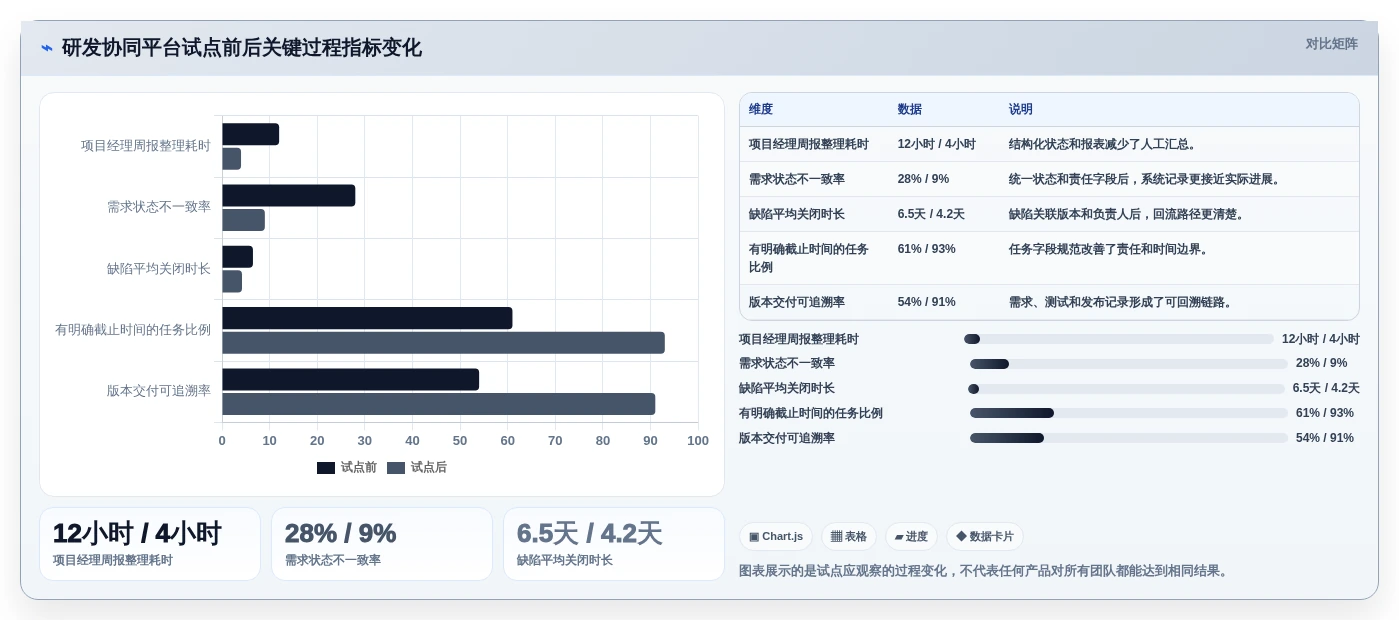This screenshot has width=1399, height=620.
Task: Select the 进度 tag chip
Action: click(x=911, y=536)
